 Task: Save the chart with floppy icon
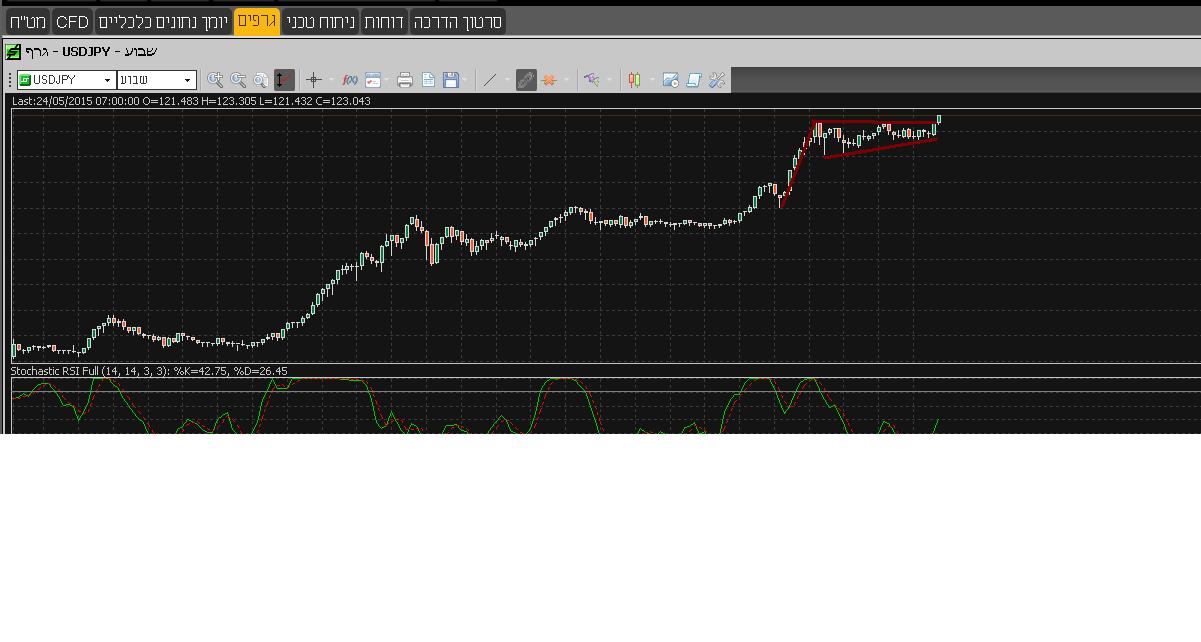click(x=451, y=80)
